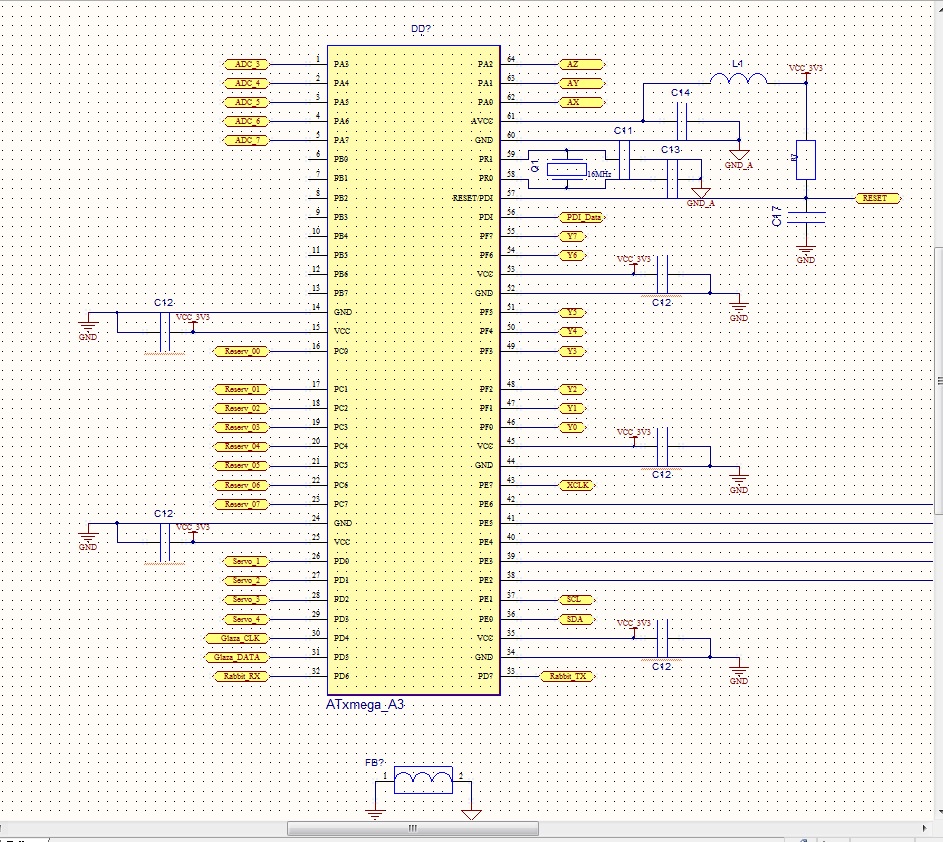Pick the C11 capacitor near the crystal

[624, 159]
